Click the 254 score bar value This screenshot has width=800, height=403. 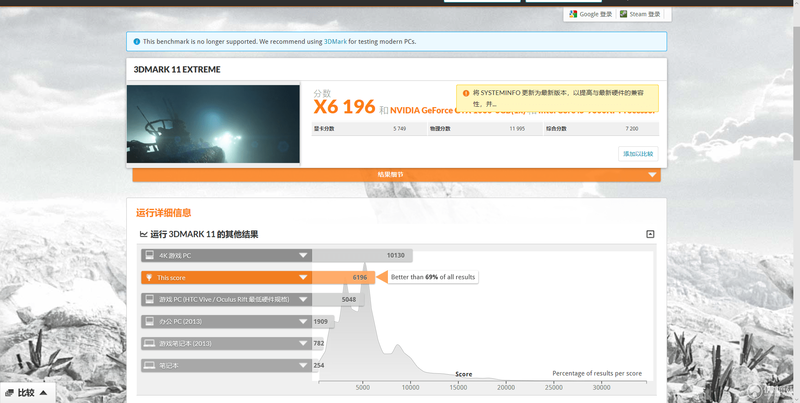pos(319,365)
